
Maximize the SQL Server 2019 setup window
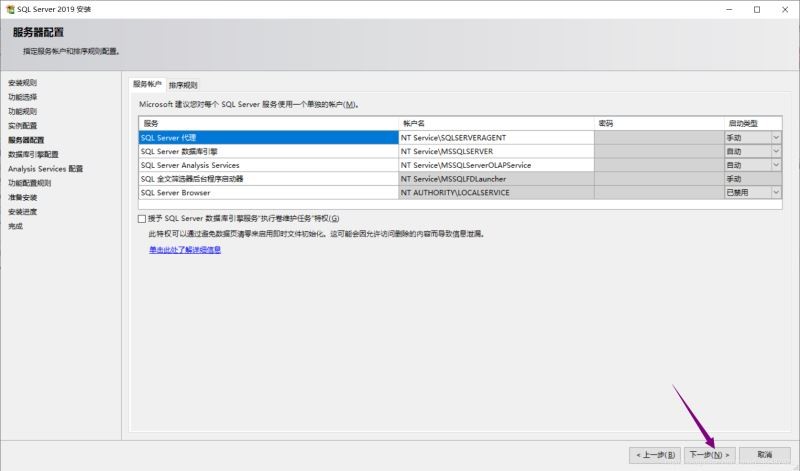[756, 9]
